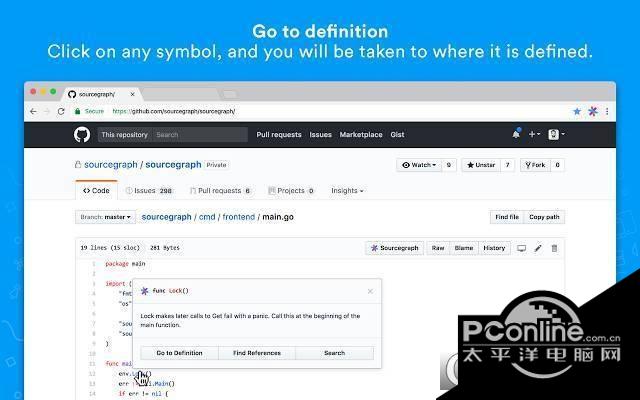
Task: Click the bookmark star in address bar
Action: [577, 111]
